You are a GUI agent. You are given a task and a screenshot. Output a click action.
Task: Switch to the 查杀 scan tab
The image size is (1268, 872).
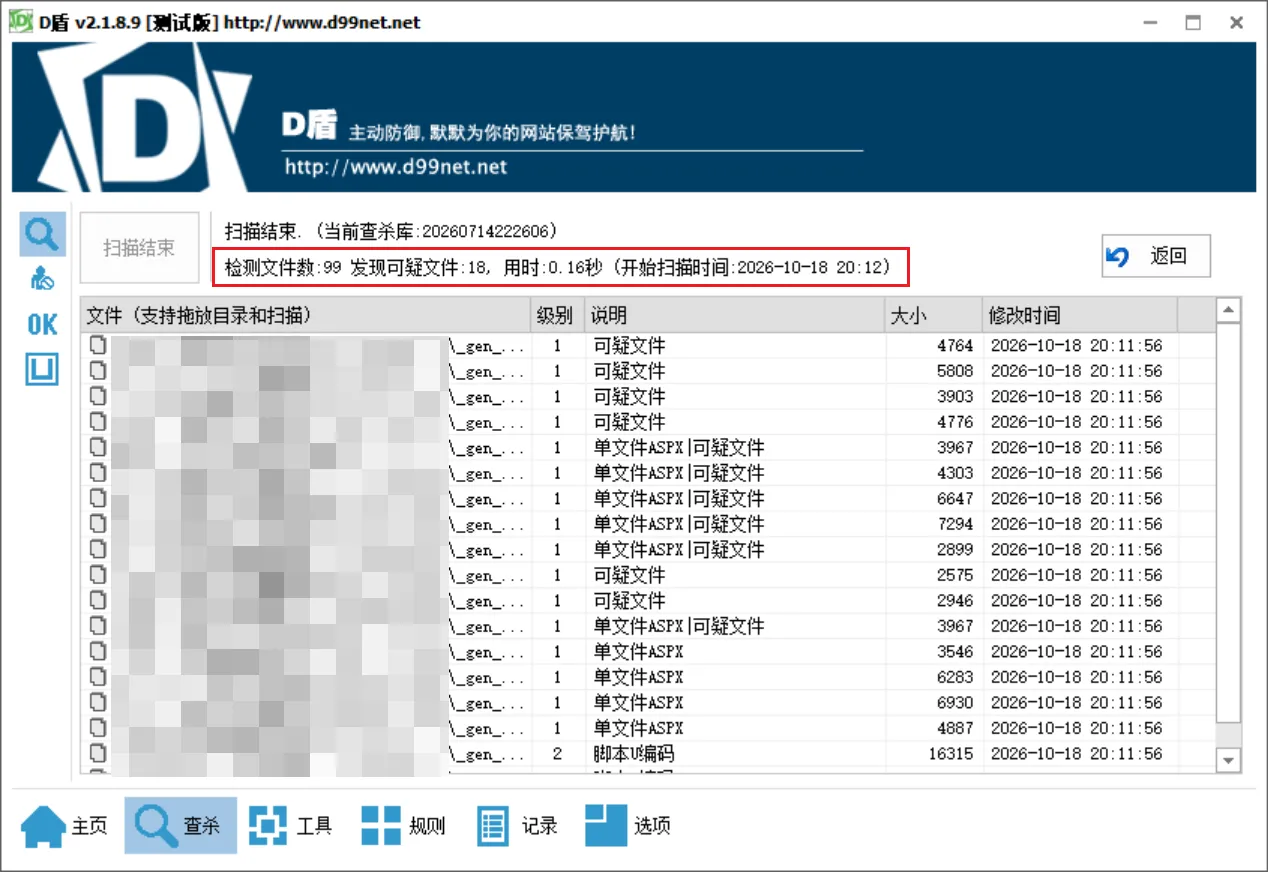pos(180,826)
